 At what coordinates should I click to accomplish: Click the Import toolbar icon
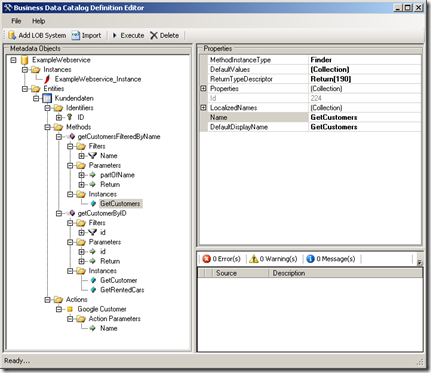pyautogui.click(x=76, y=35)
